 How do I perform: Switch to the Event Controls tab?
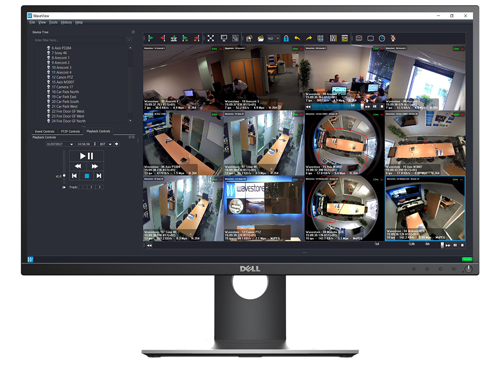pos(45,131)
